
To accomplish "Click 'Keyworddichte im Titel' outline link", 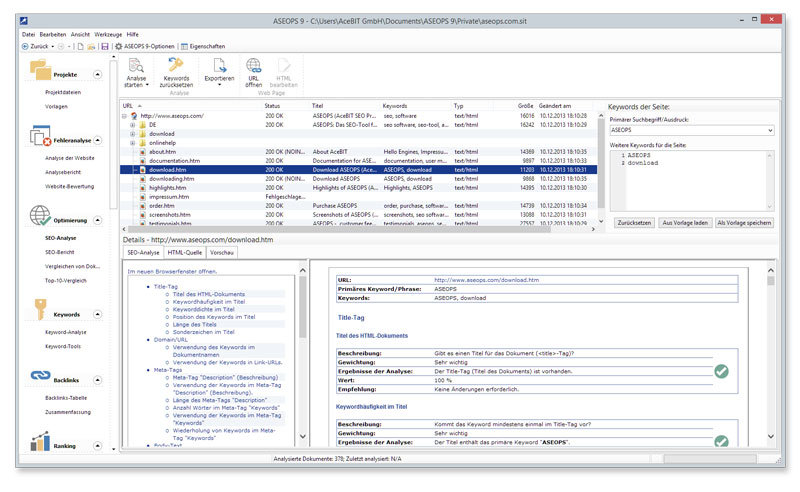I will click(204, 309).
